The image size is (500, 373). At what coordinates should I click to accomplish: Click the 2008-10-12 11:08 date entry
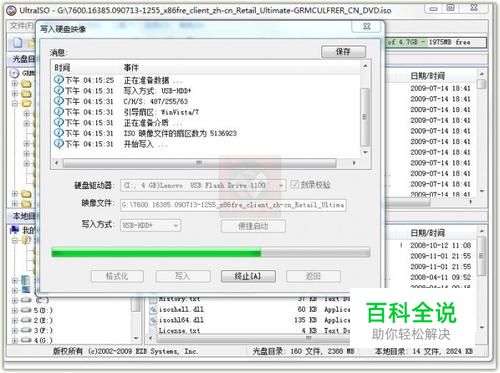[441, 245]
